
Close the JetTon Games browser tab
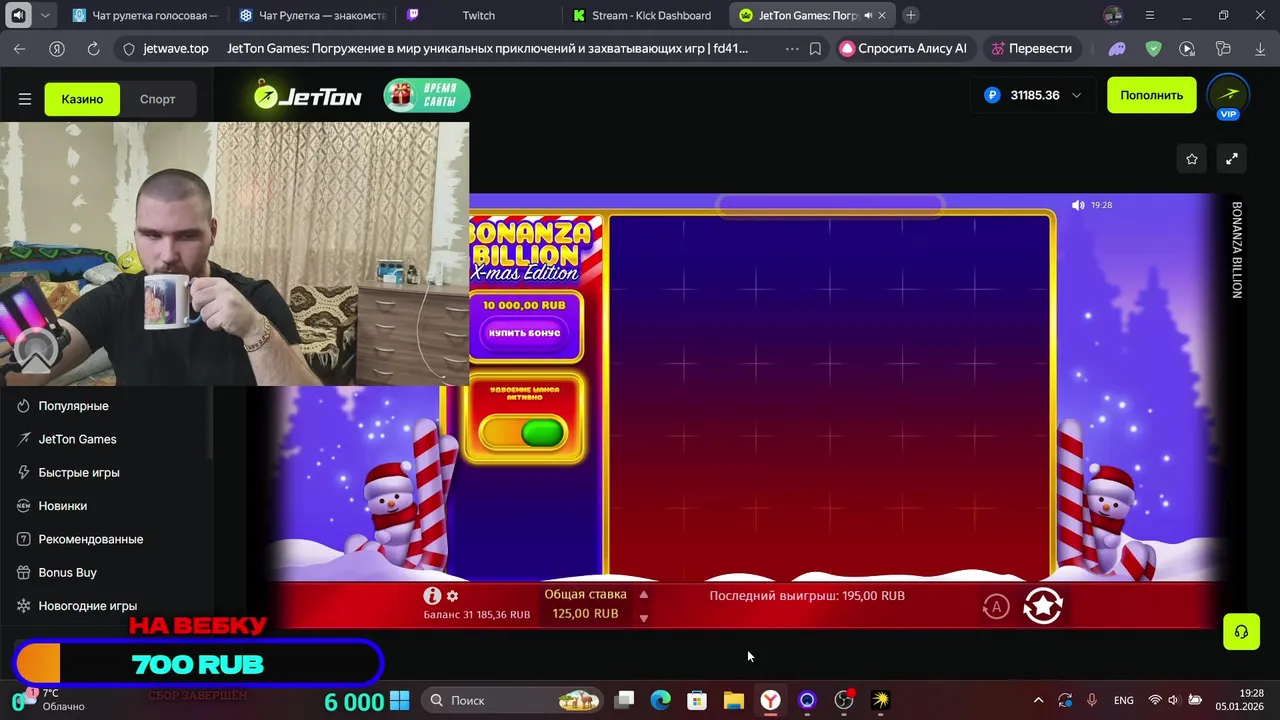tap(882, 16)
